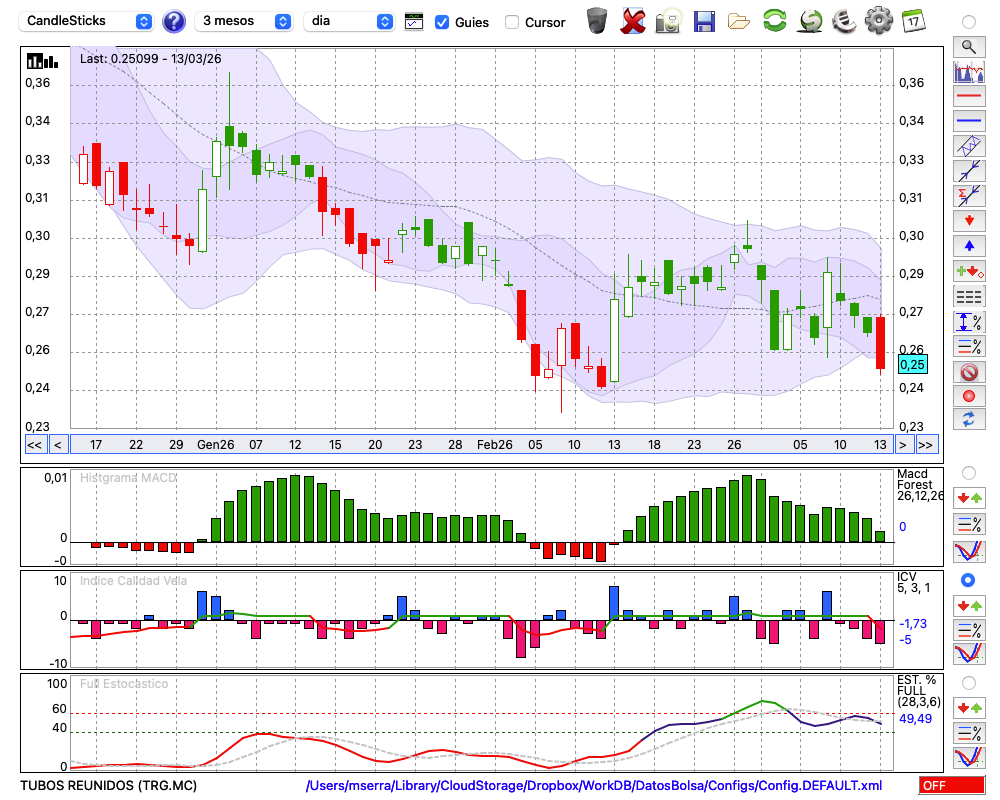
Task: Click the dashed lines grid tool
Action: click(969, 297)
